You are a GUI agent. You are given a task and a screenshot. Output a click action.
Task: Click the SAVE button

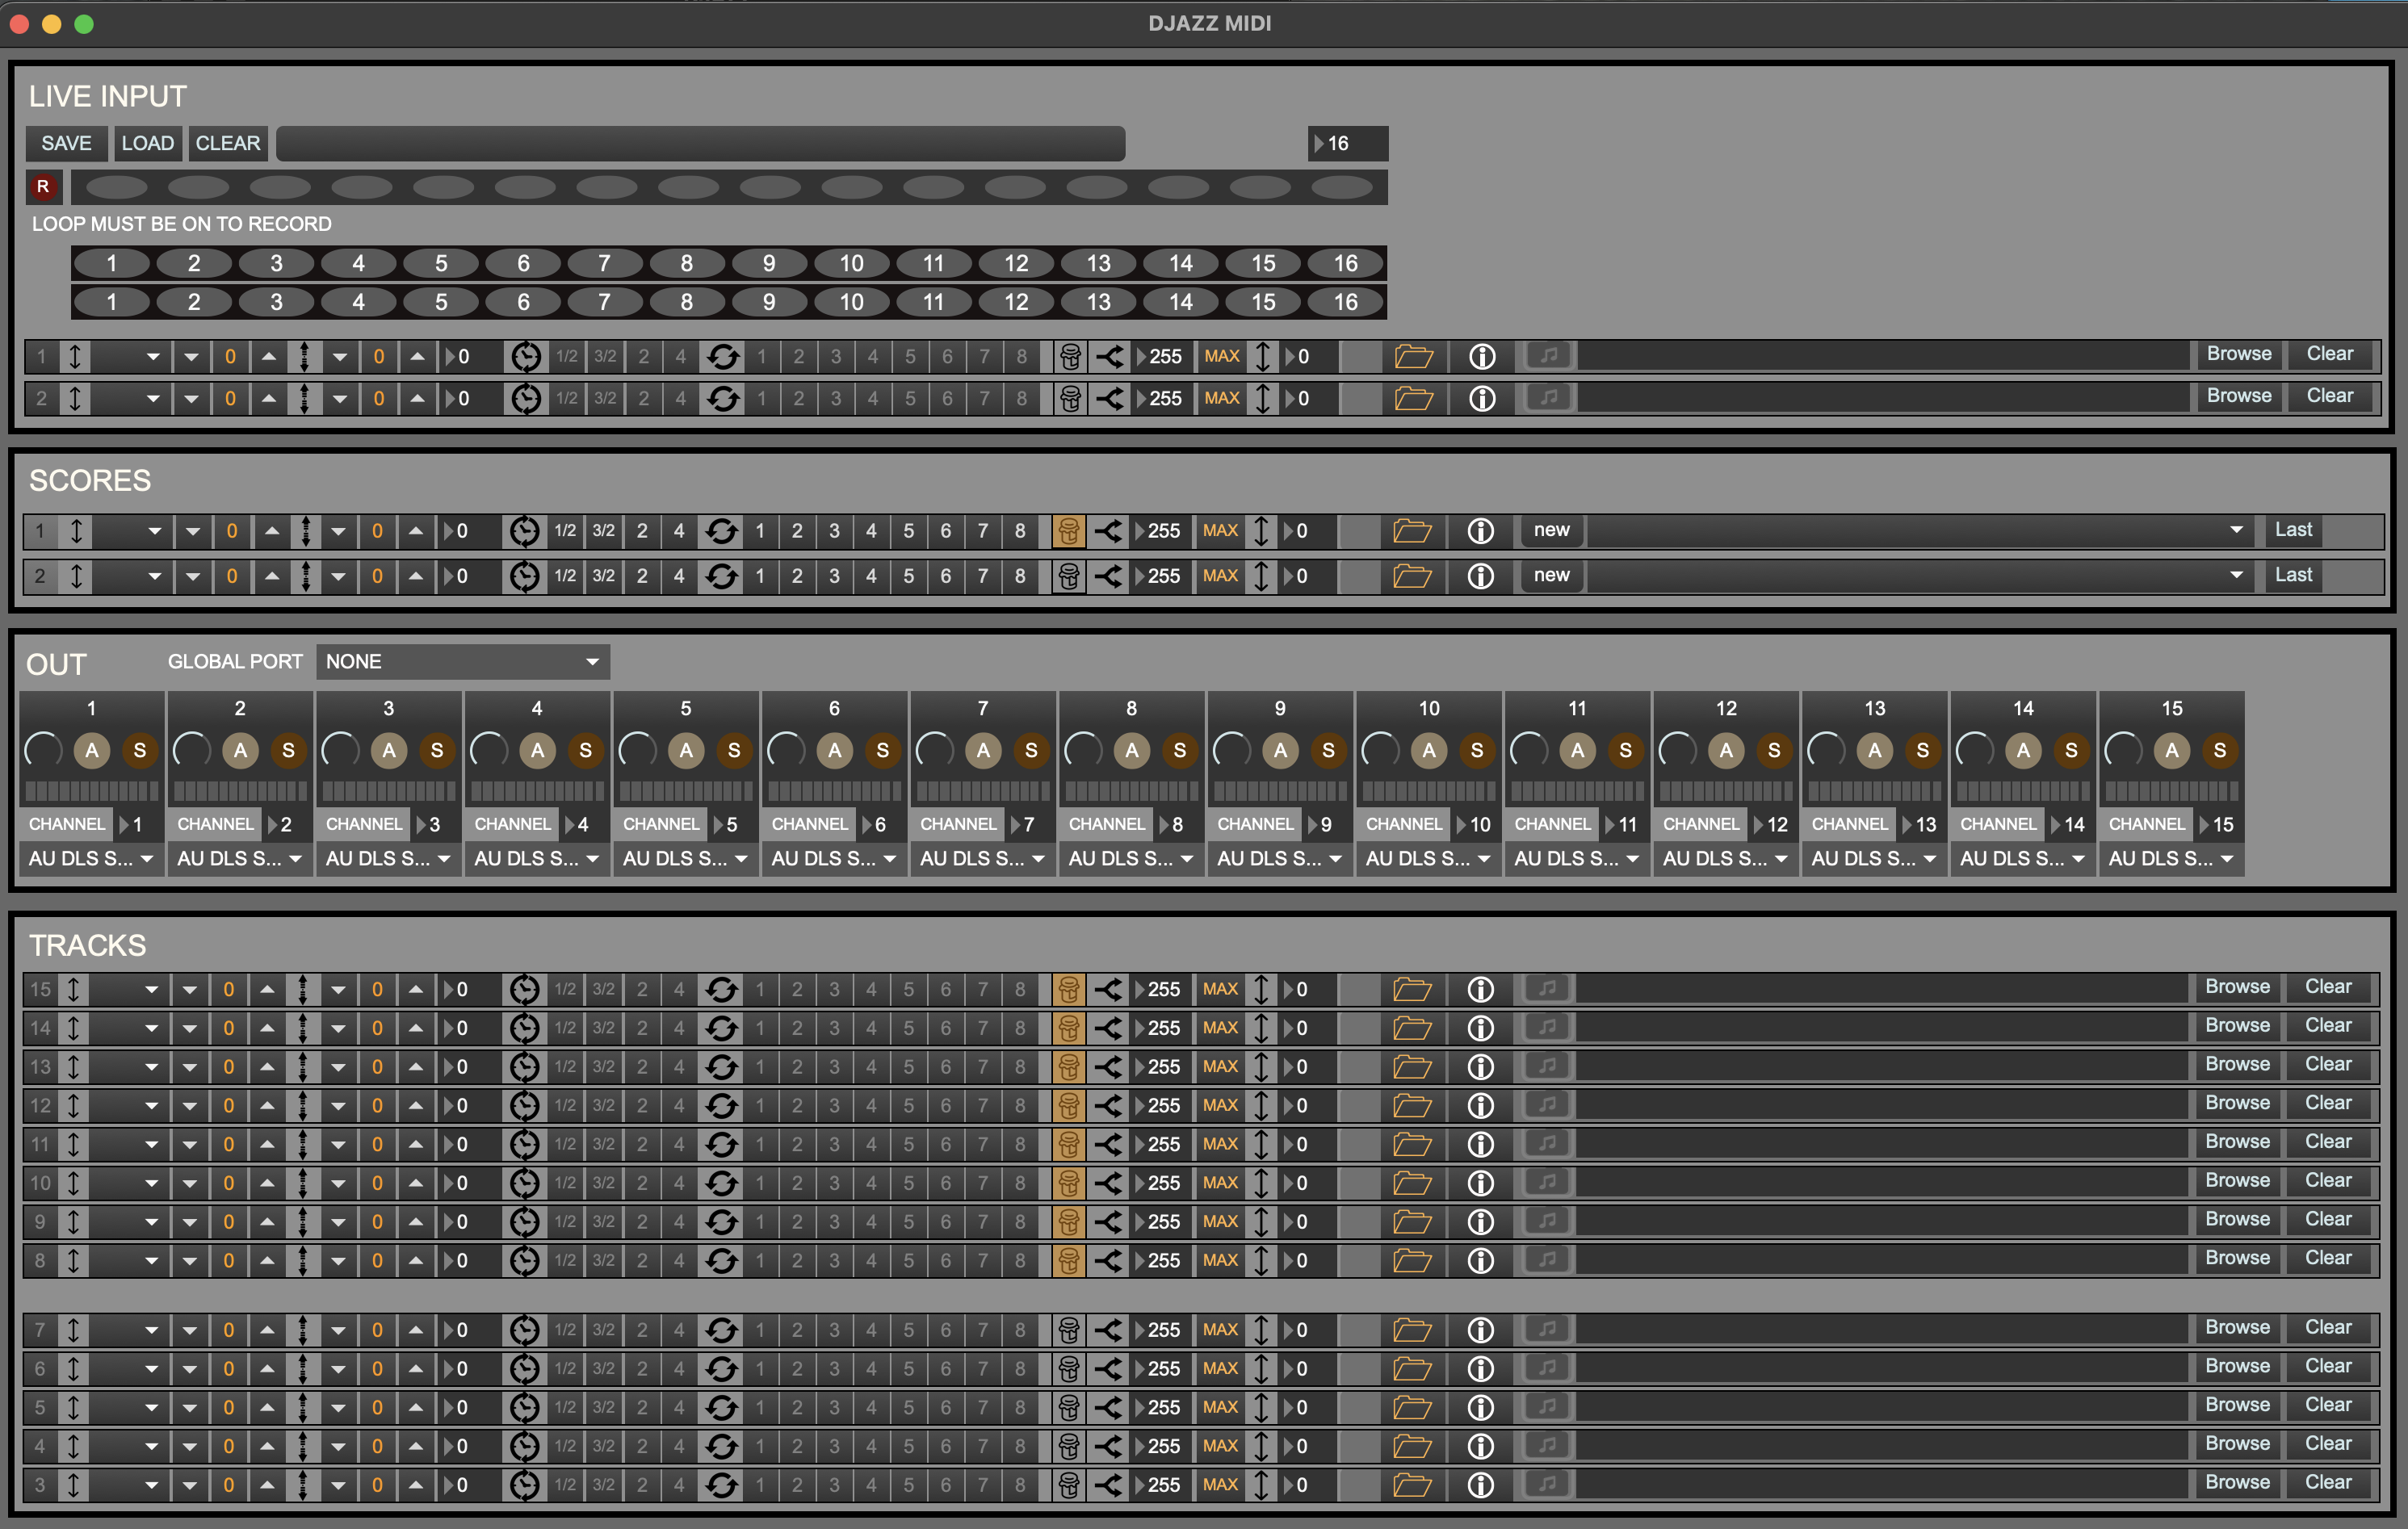click(66, 143)
